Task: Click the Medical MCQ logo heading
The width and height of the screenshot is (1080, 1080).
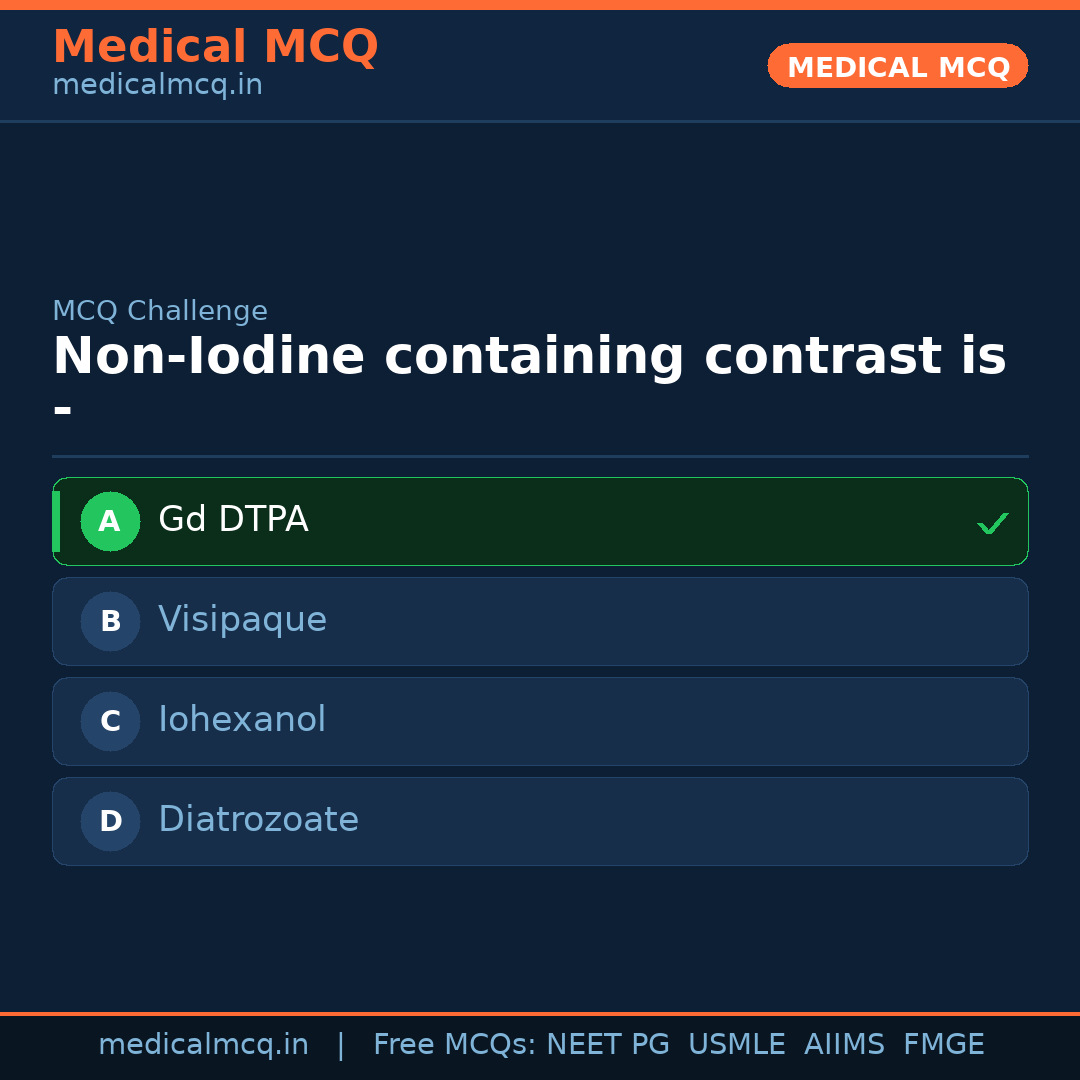Action: pyautogui.click(x=215, y=47)
